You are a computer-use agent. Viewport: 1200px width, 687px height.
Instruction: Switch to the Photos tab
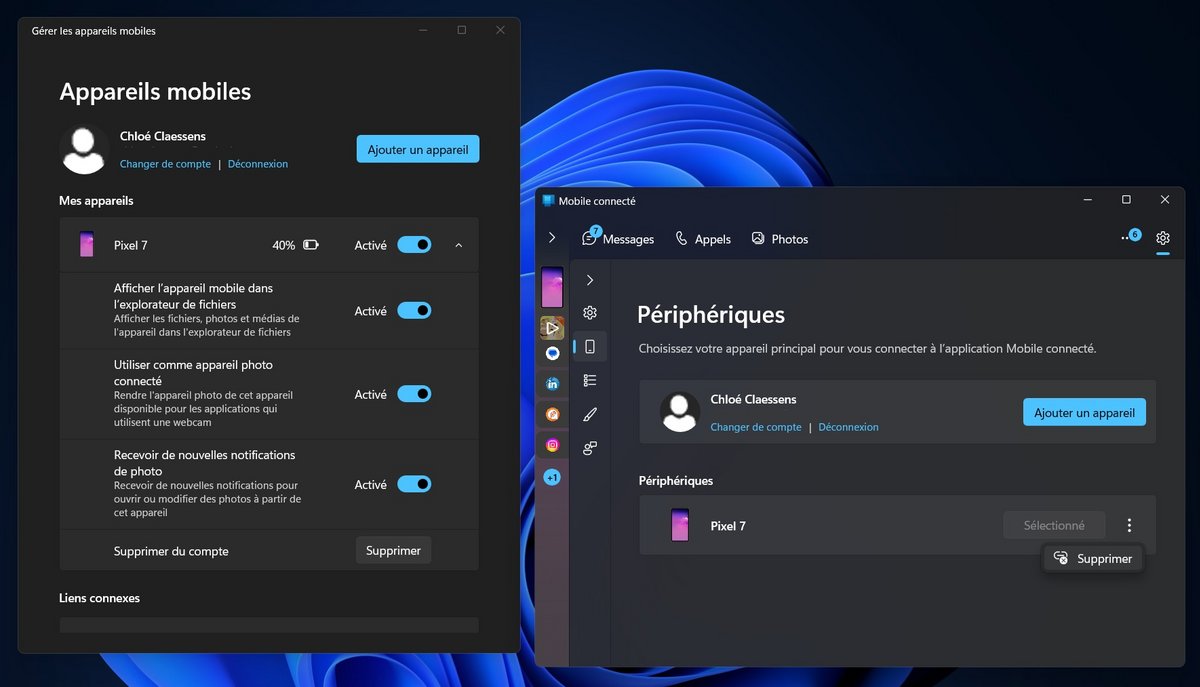(779, 239)
